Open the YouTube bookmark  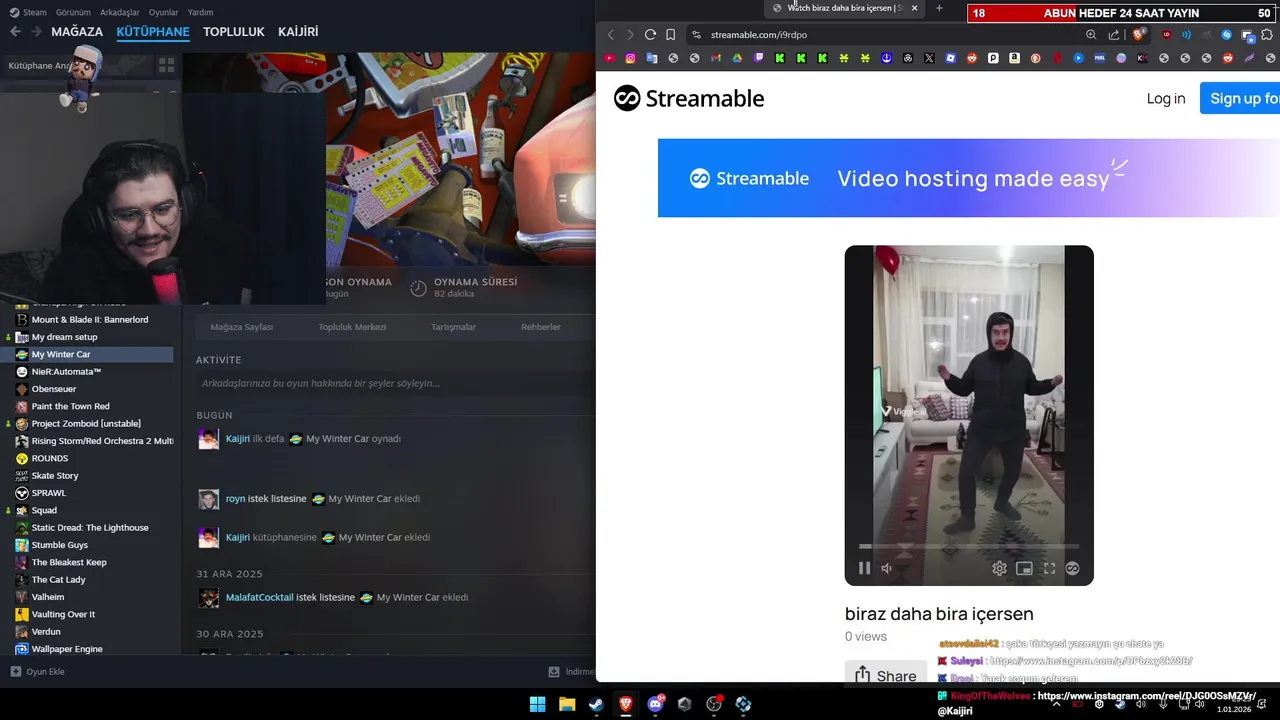click(x=610, y=58)
